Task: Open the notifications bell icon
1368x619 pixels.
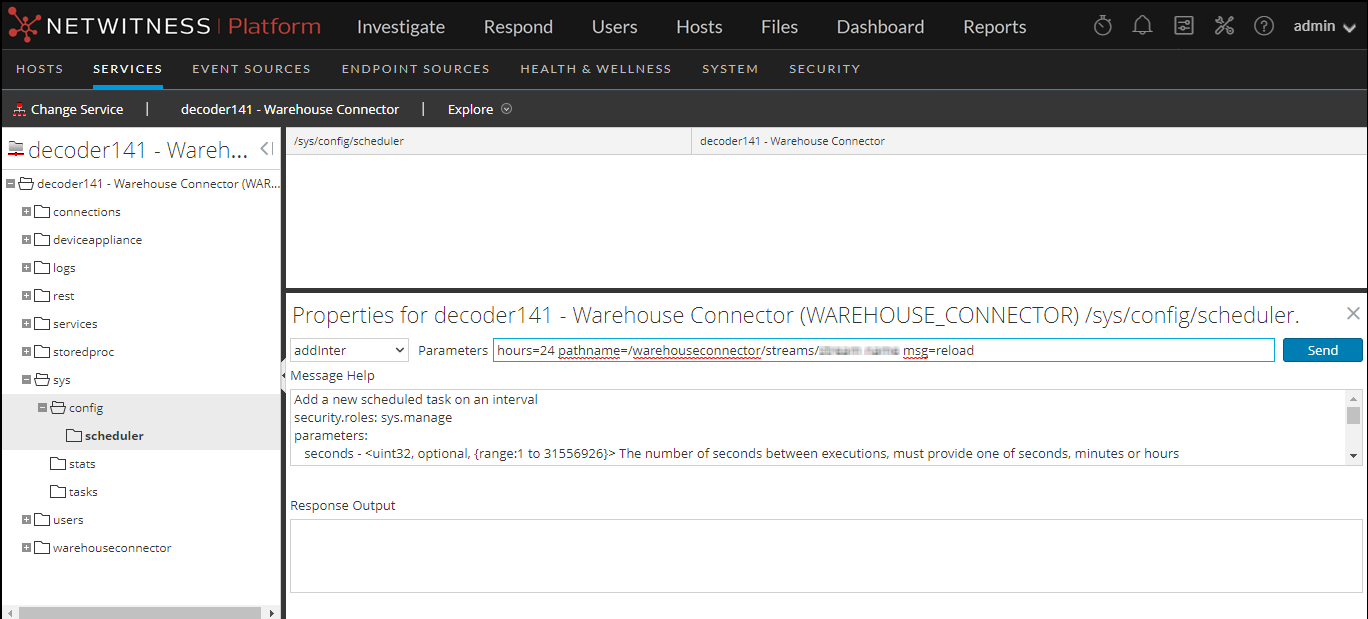Action: pyautogui.click(x=1142, y=27)
